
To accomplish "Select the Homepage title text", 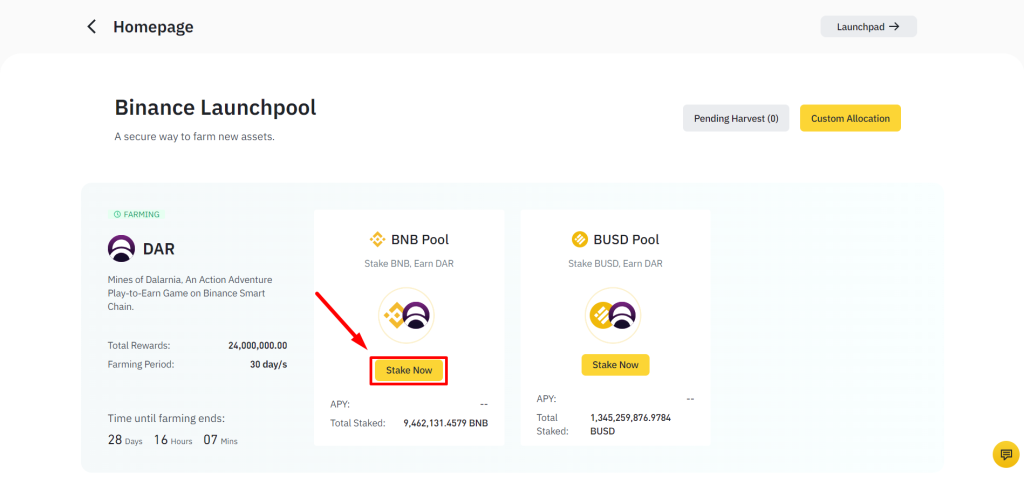I will click(x=153, y=27).
